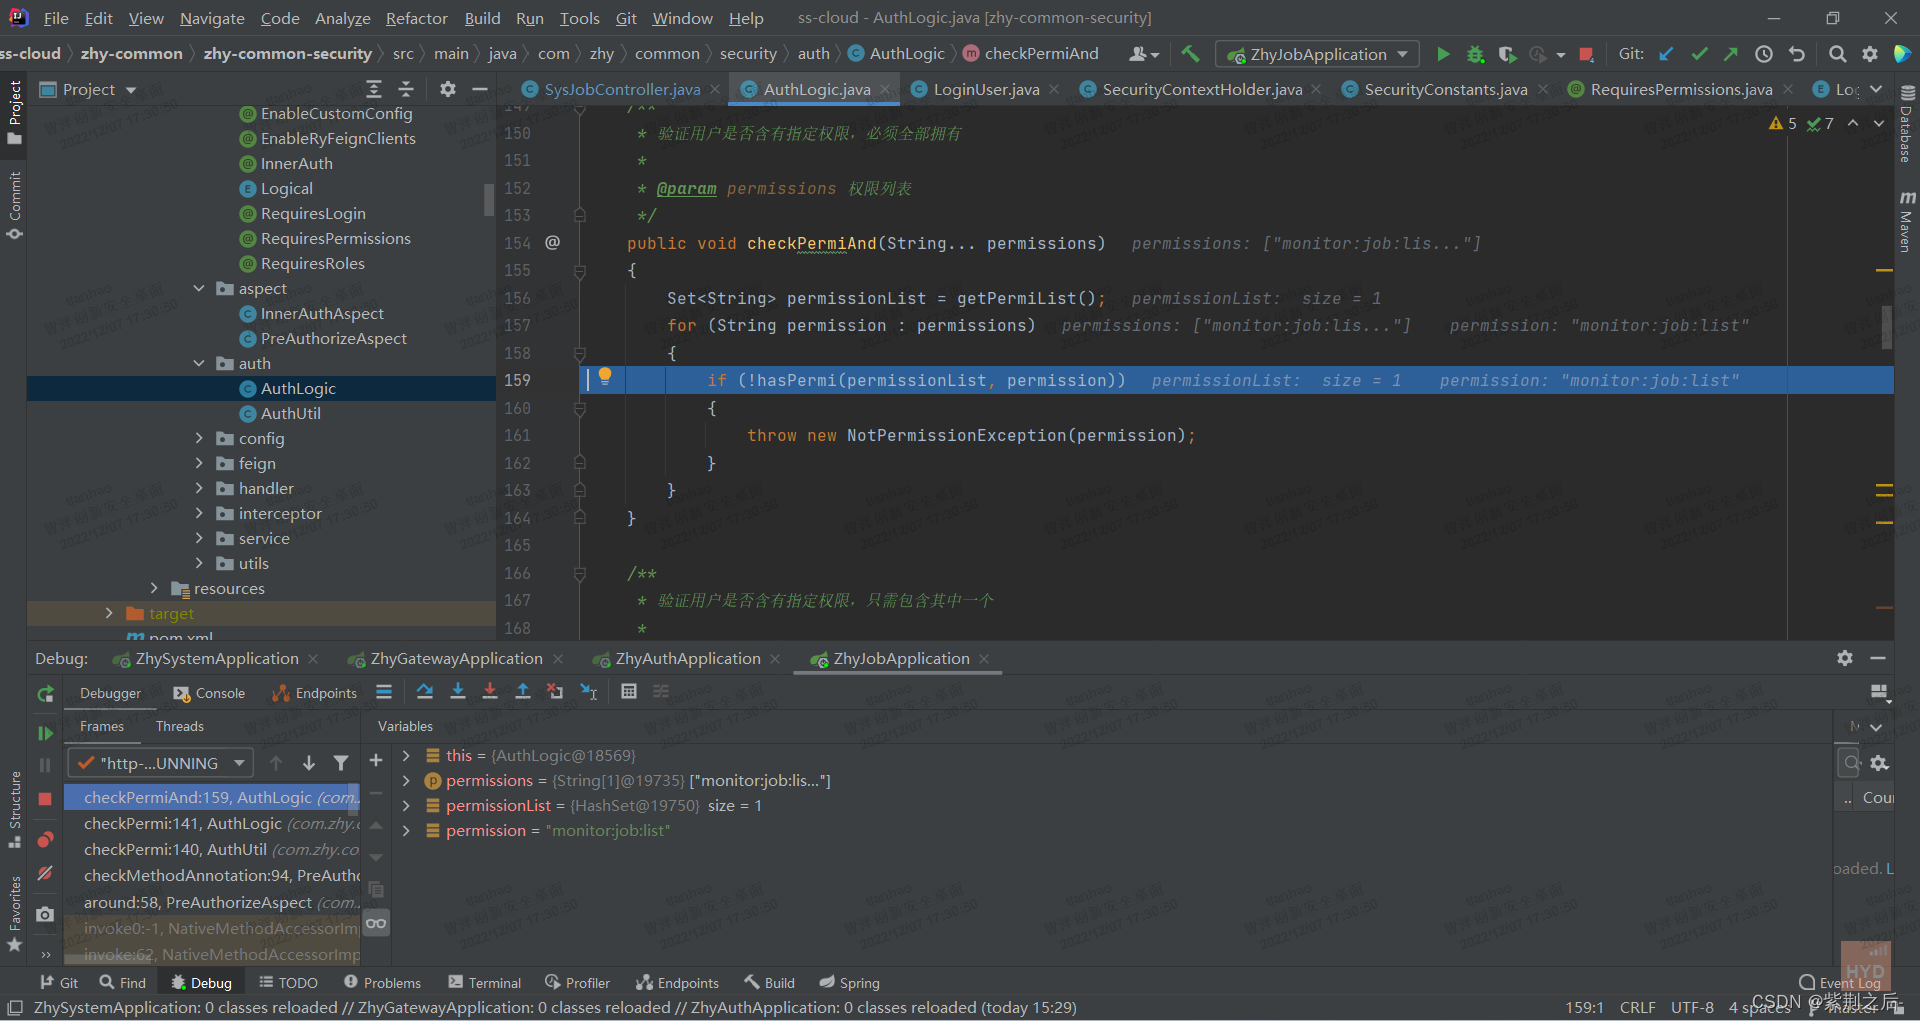Stop the running process with the red square
Image resolution: width=1920 pixels, height=1021 pixels.
tap(1586, 54)
